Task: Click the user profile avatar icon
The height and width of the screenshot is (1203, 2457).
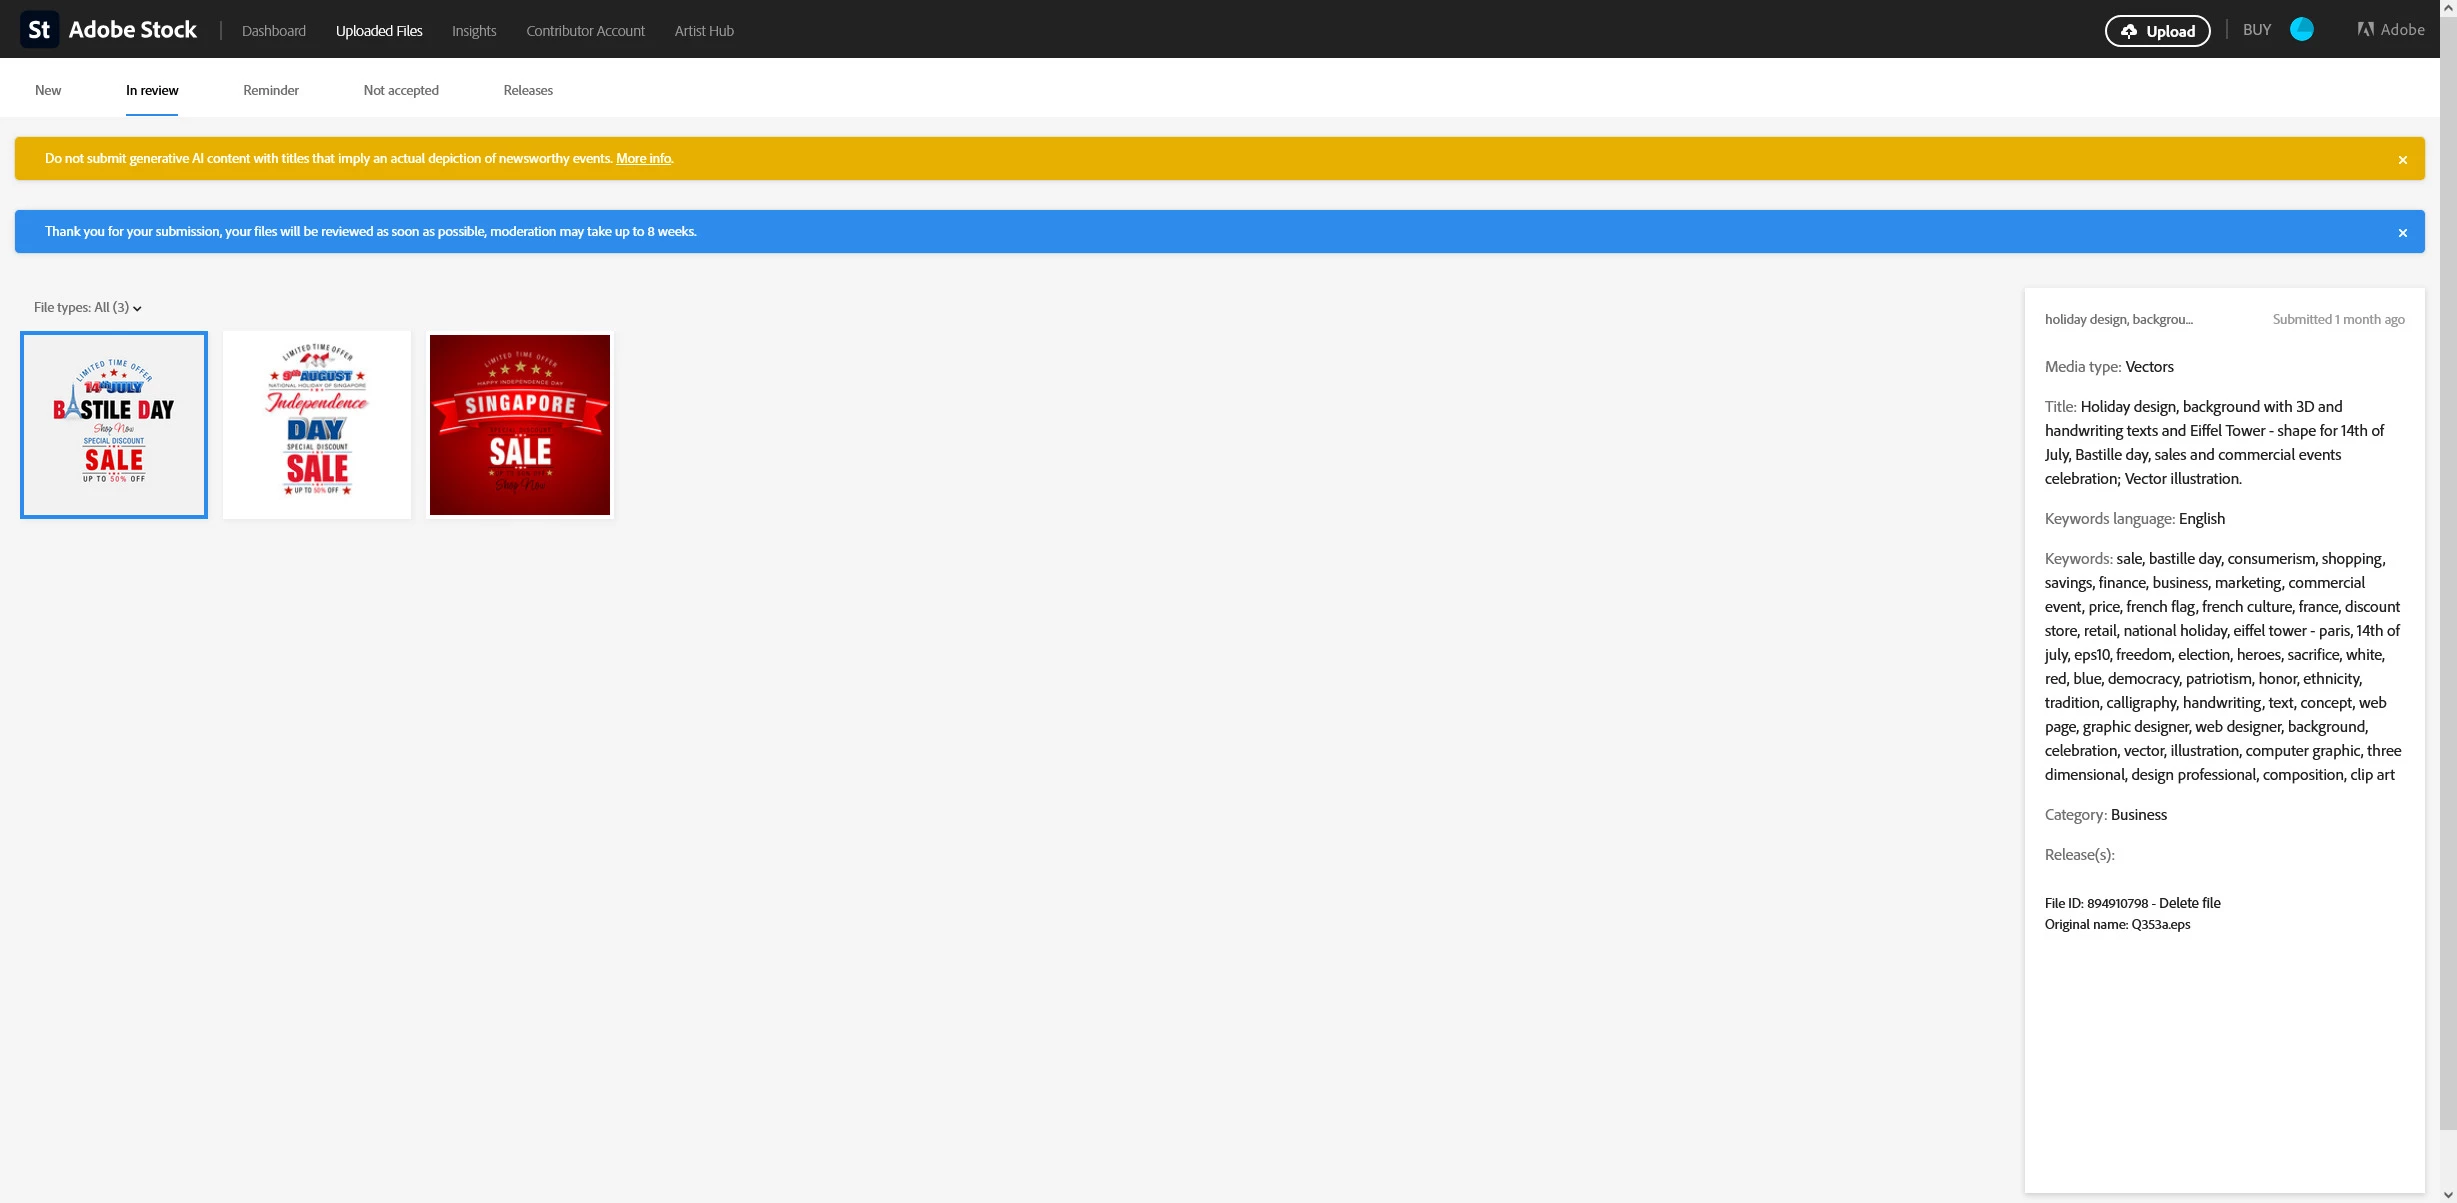Action: pyautogui.click(x=2301, y=30)
